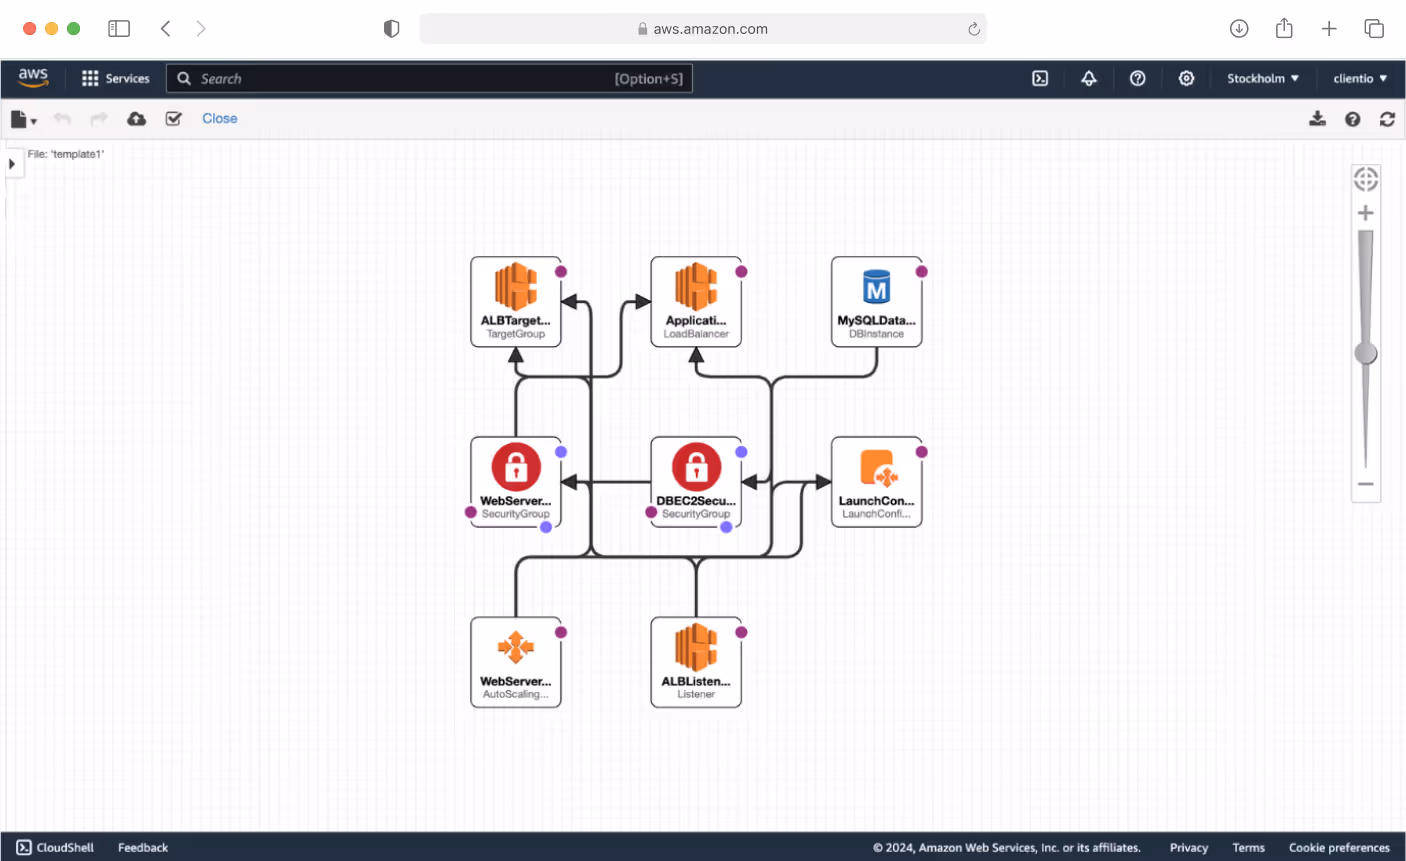Click the fit-to-window icon above the zoom slider
The height and width of the screenshot is (861, 1406).
tap(1366, 177)
